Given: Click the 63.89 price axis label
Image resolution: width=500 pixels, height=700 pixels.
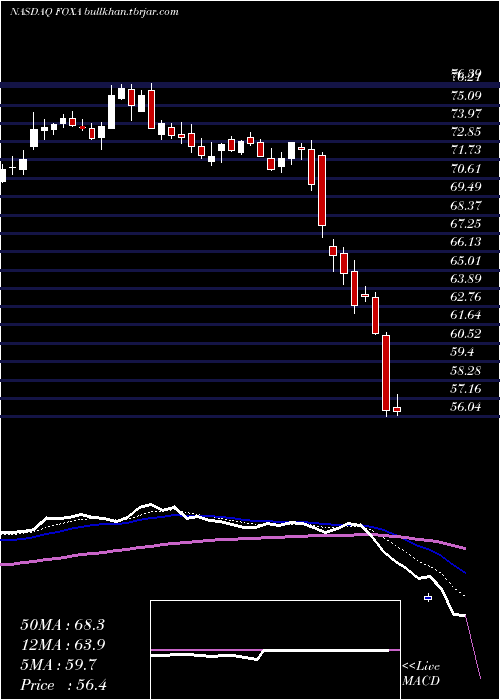Looking at the screenshot, I should point(467,279).
